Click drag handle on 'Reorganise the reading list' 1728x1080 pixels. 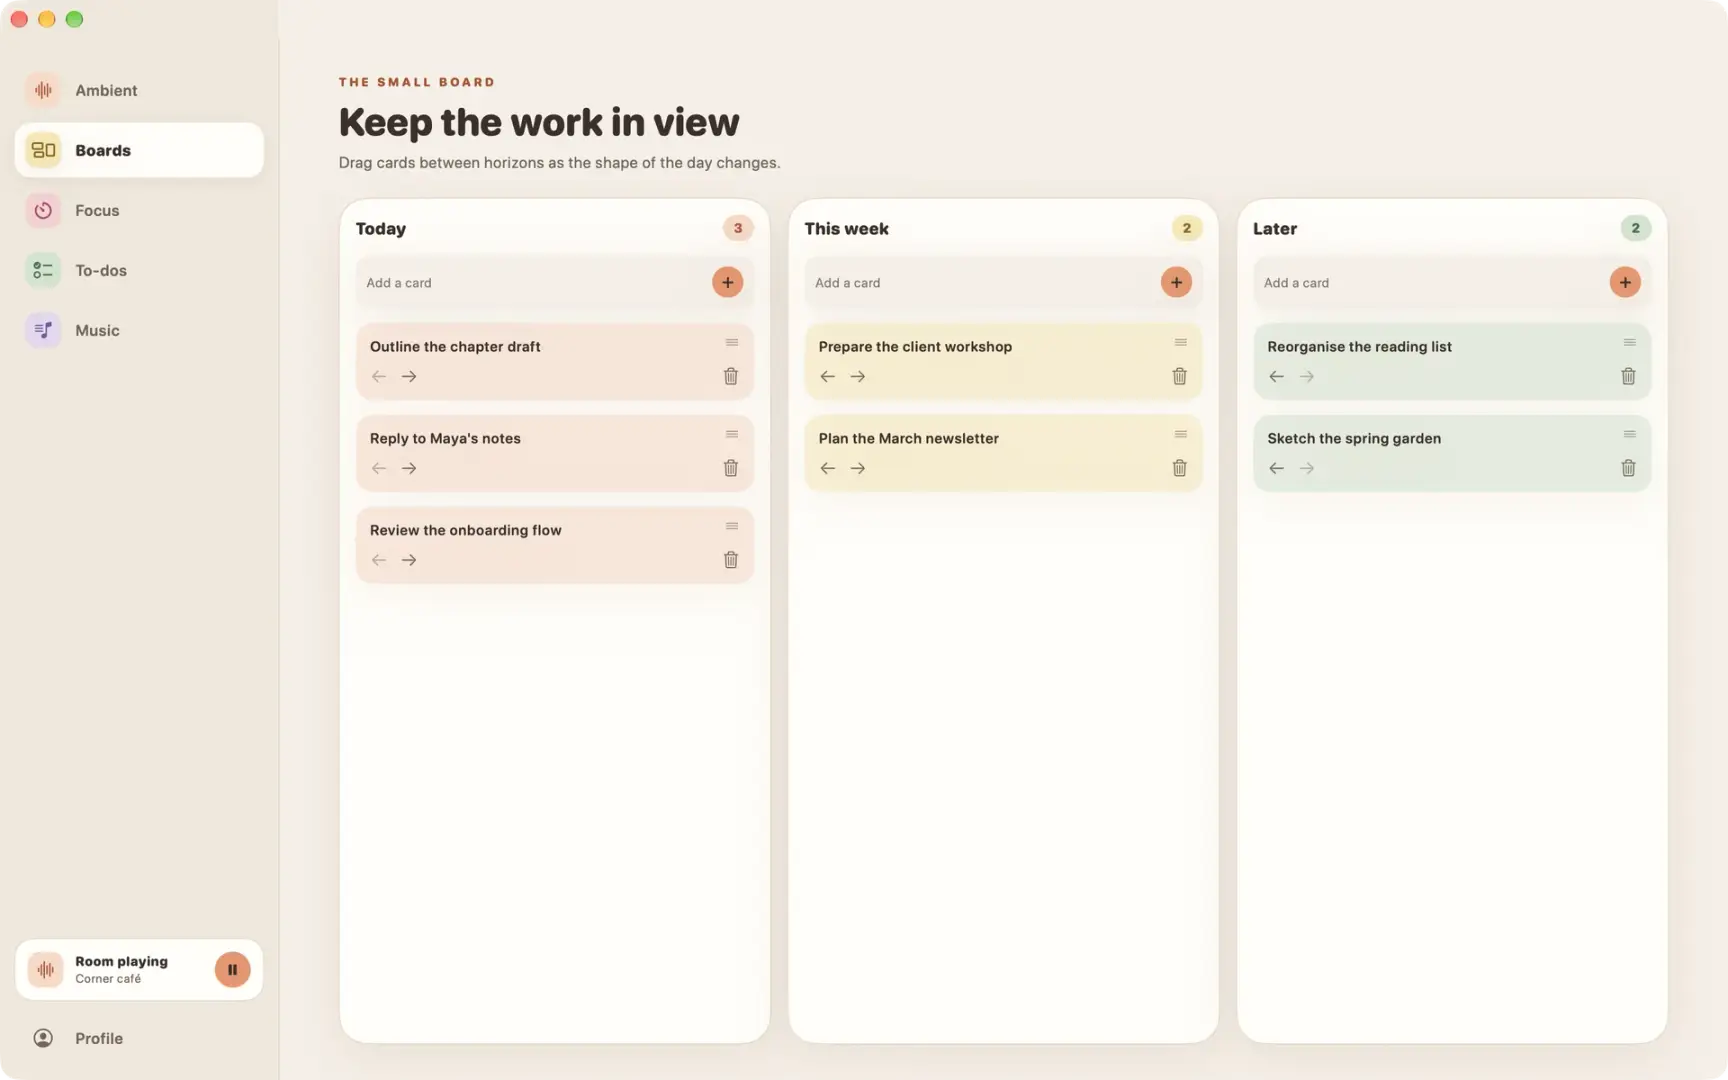(x=1630, y=343)
